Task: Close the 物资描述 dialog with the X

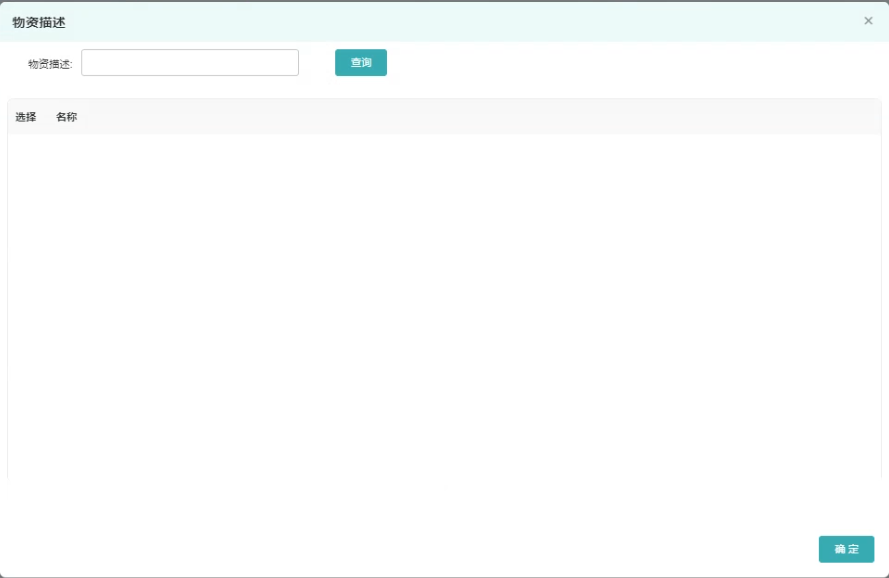Action: pyautogui.click(x=868, y=21)
